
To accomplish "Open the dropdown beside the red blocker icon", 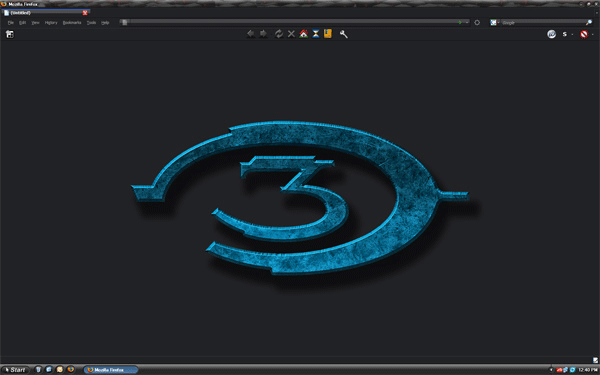I will (593, 34).
